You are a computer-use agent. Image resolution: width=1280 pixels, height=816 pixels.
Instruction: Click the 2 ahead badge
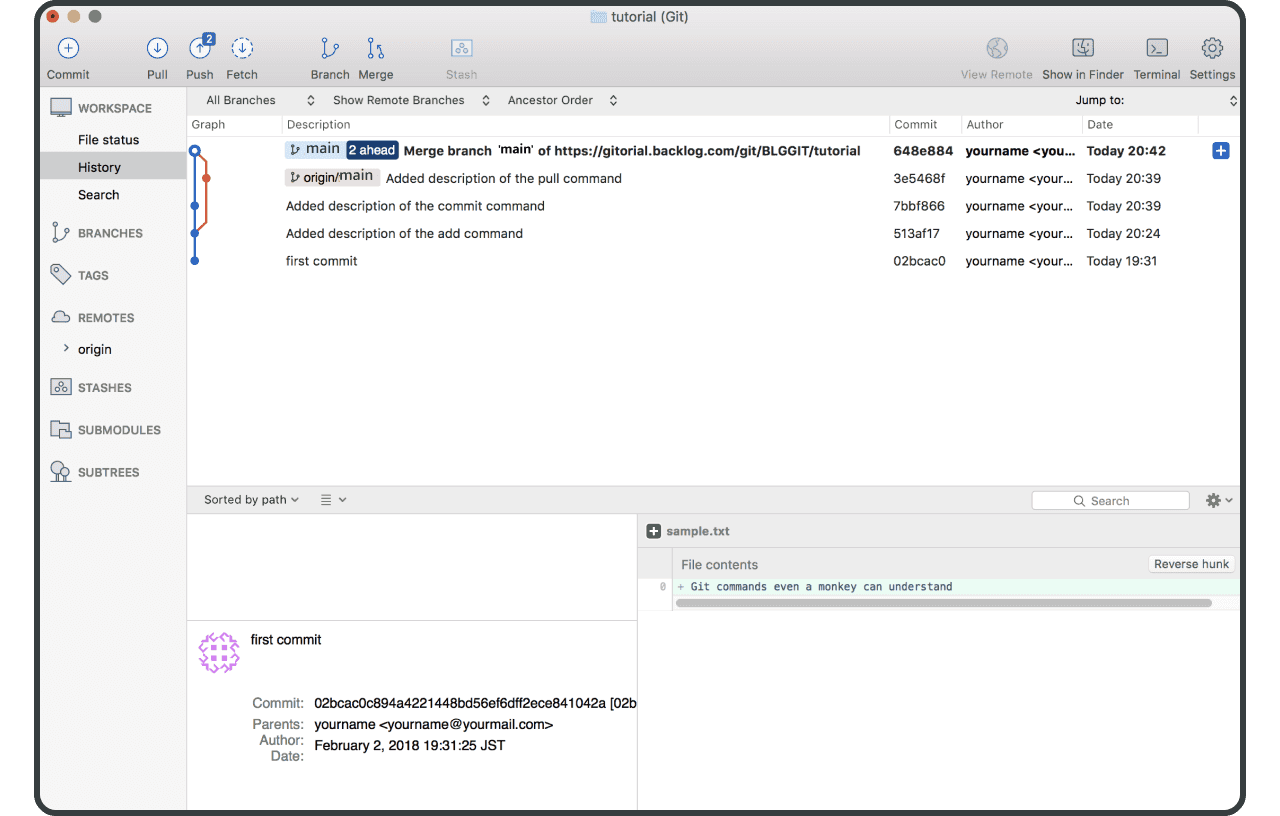tap(373, 151)
